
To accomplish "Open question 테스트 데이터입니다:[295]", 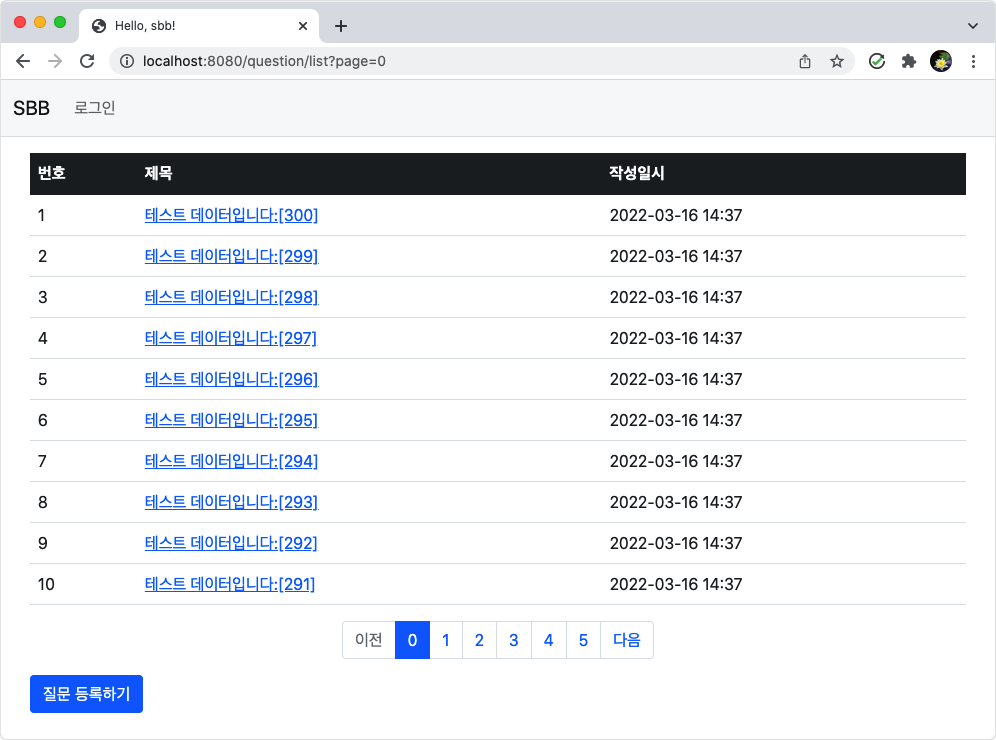I will (x=230, y=420).
